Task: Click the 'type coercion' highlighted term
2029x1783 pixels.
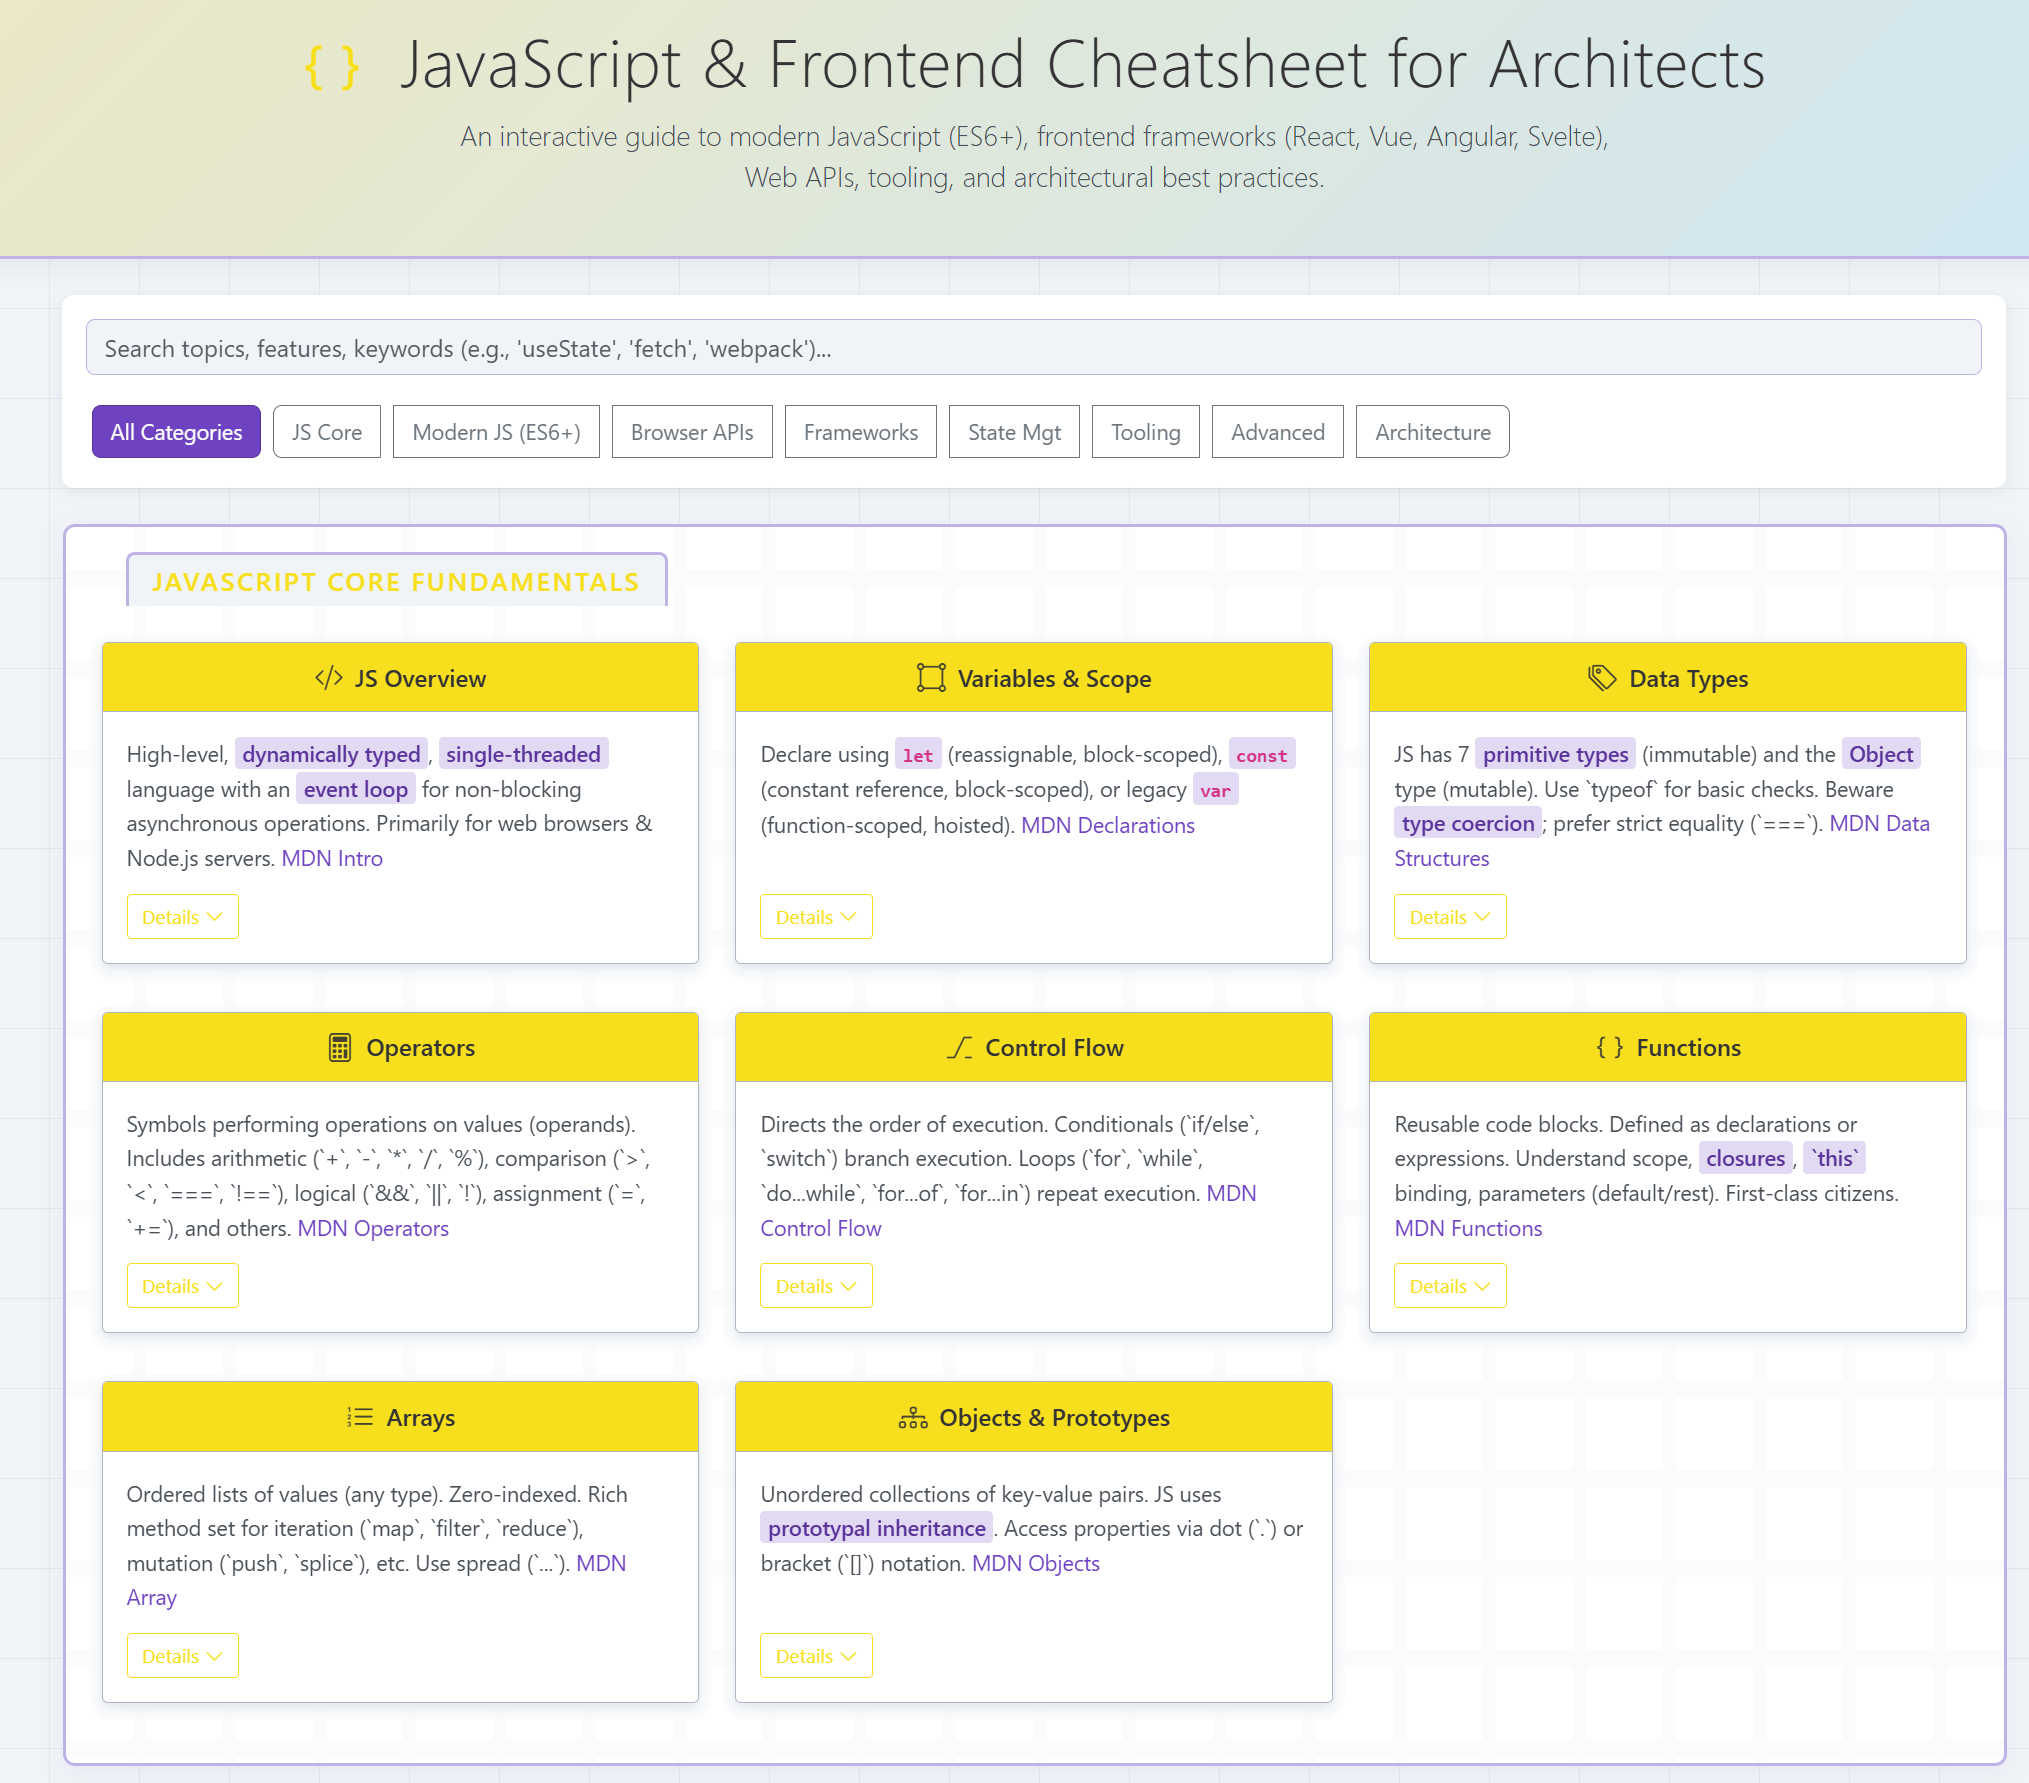Action: click(1468, 823)
